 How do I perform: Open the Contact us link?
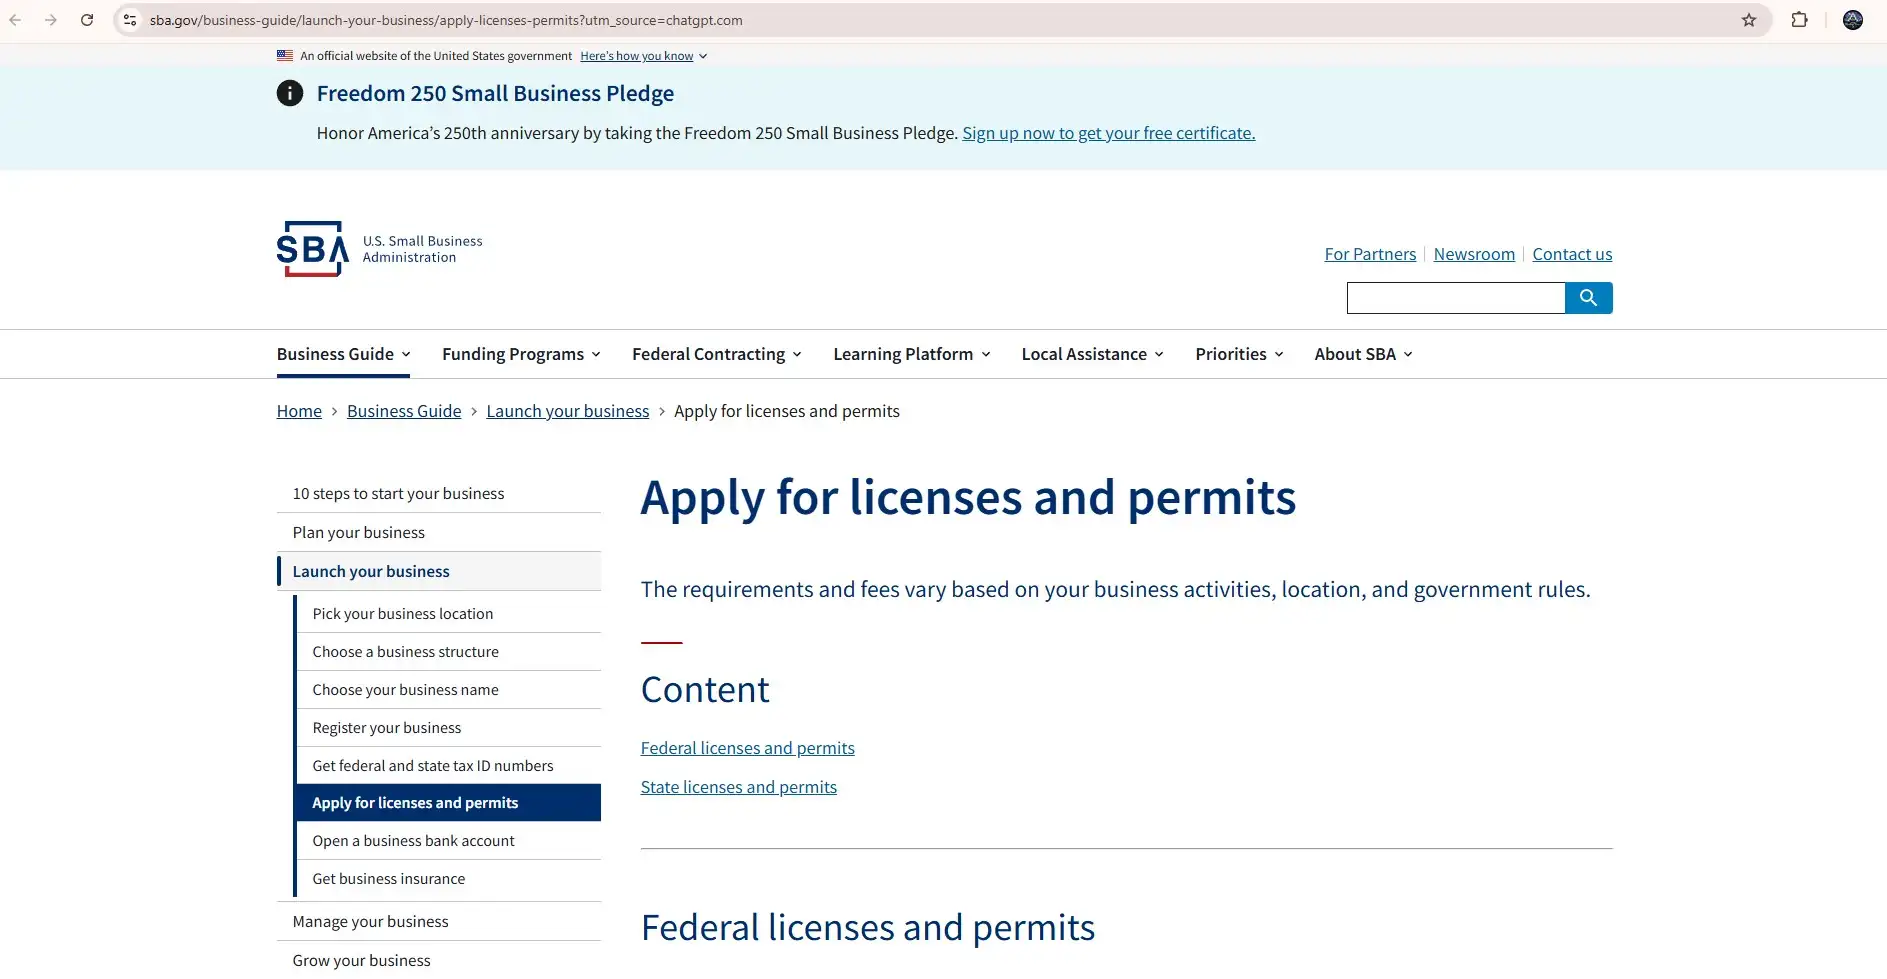tap(1572, 254)
